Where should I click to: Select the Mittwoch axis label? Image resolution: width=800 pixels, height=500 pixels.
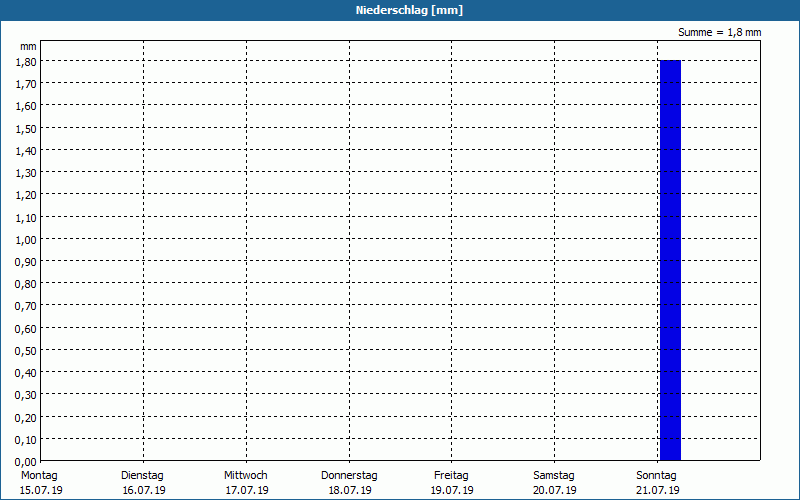(x=245, y=475)
